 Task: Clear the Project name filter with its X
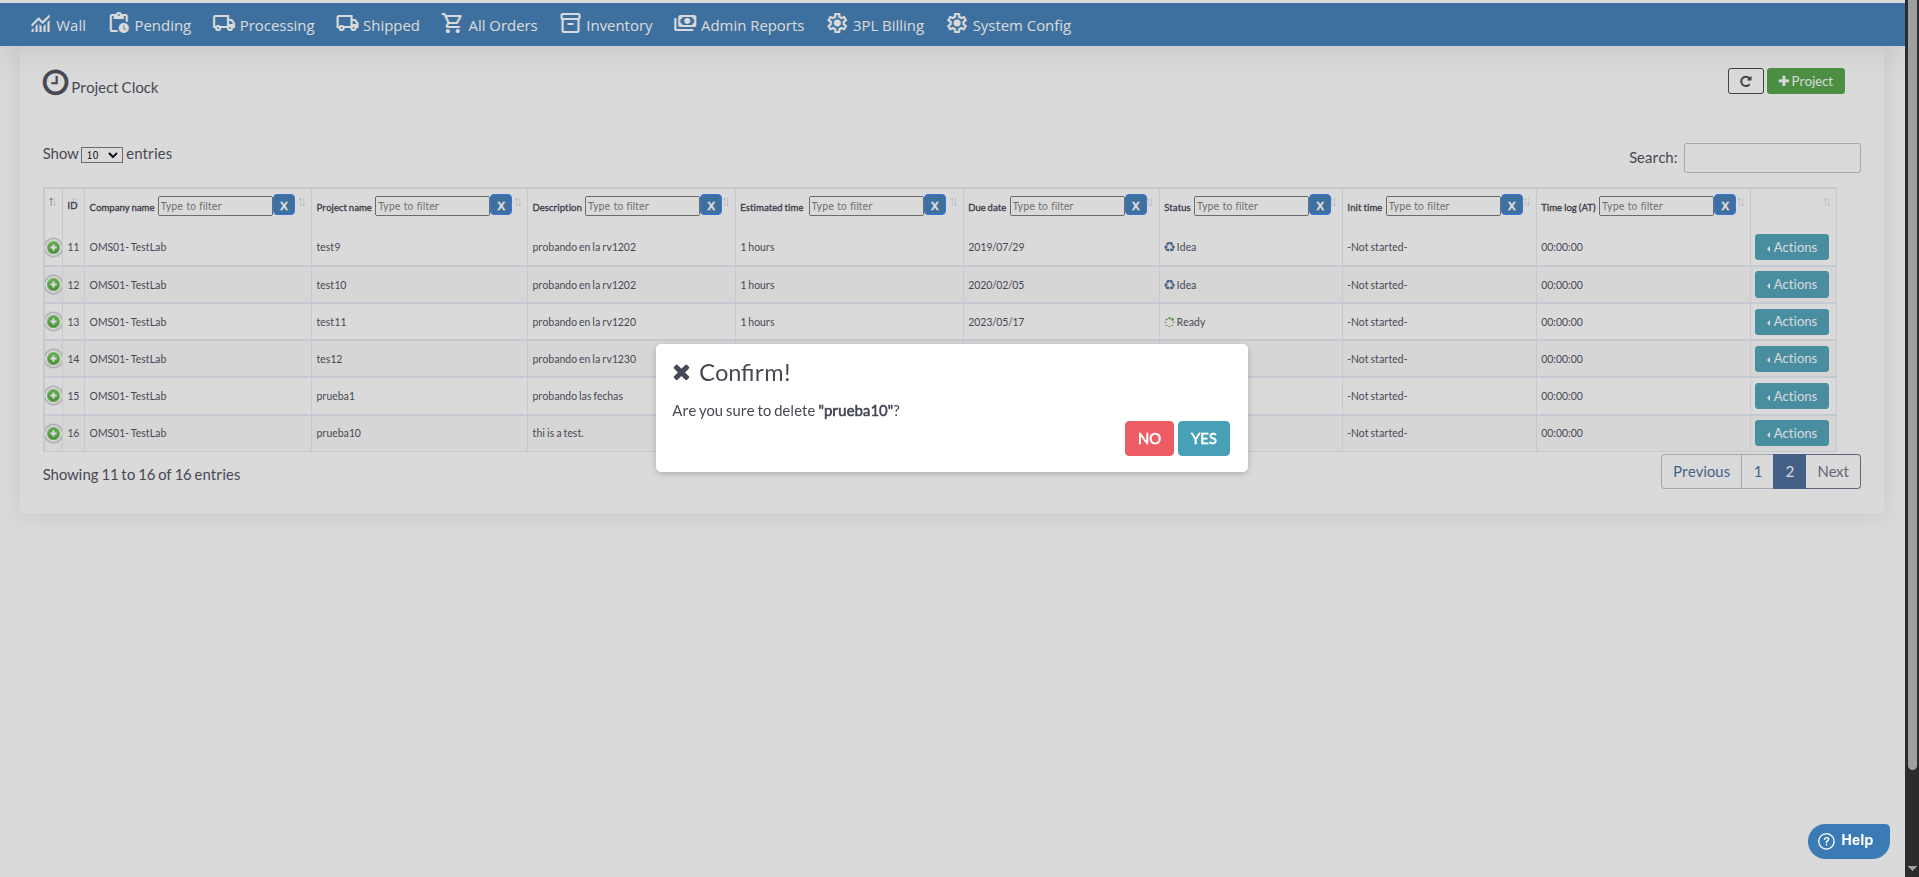(x=502, y=206)
